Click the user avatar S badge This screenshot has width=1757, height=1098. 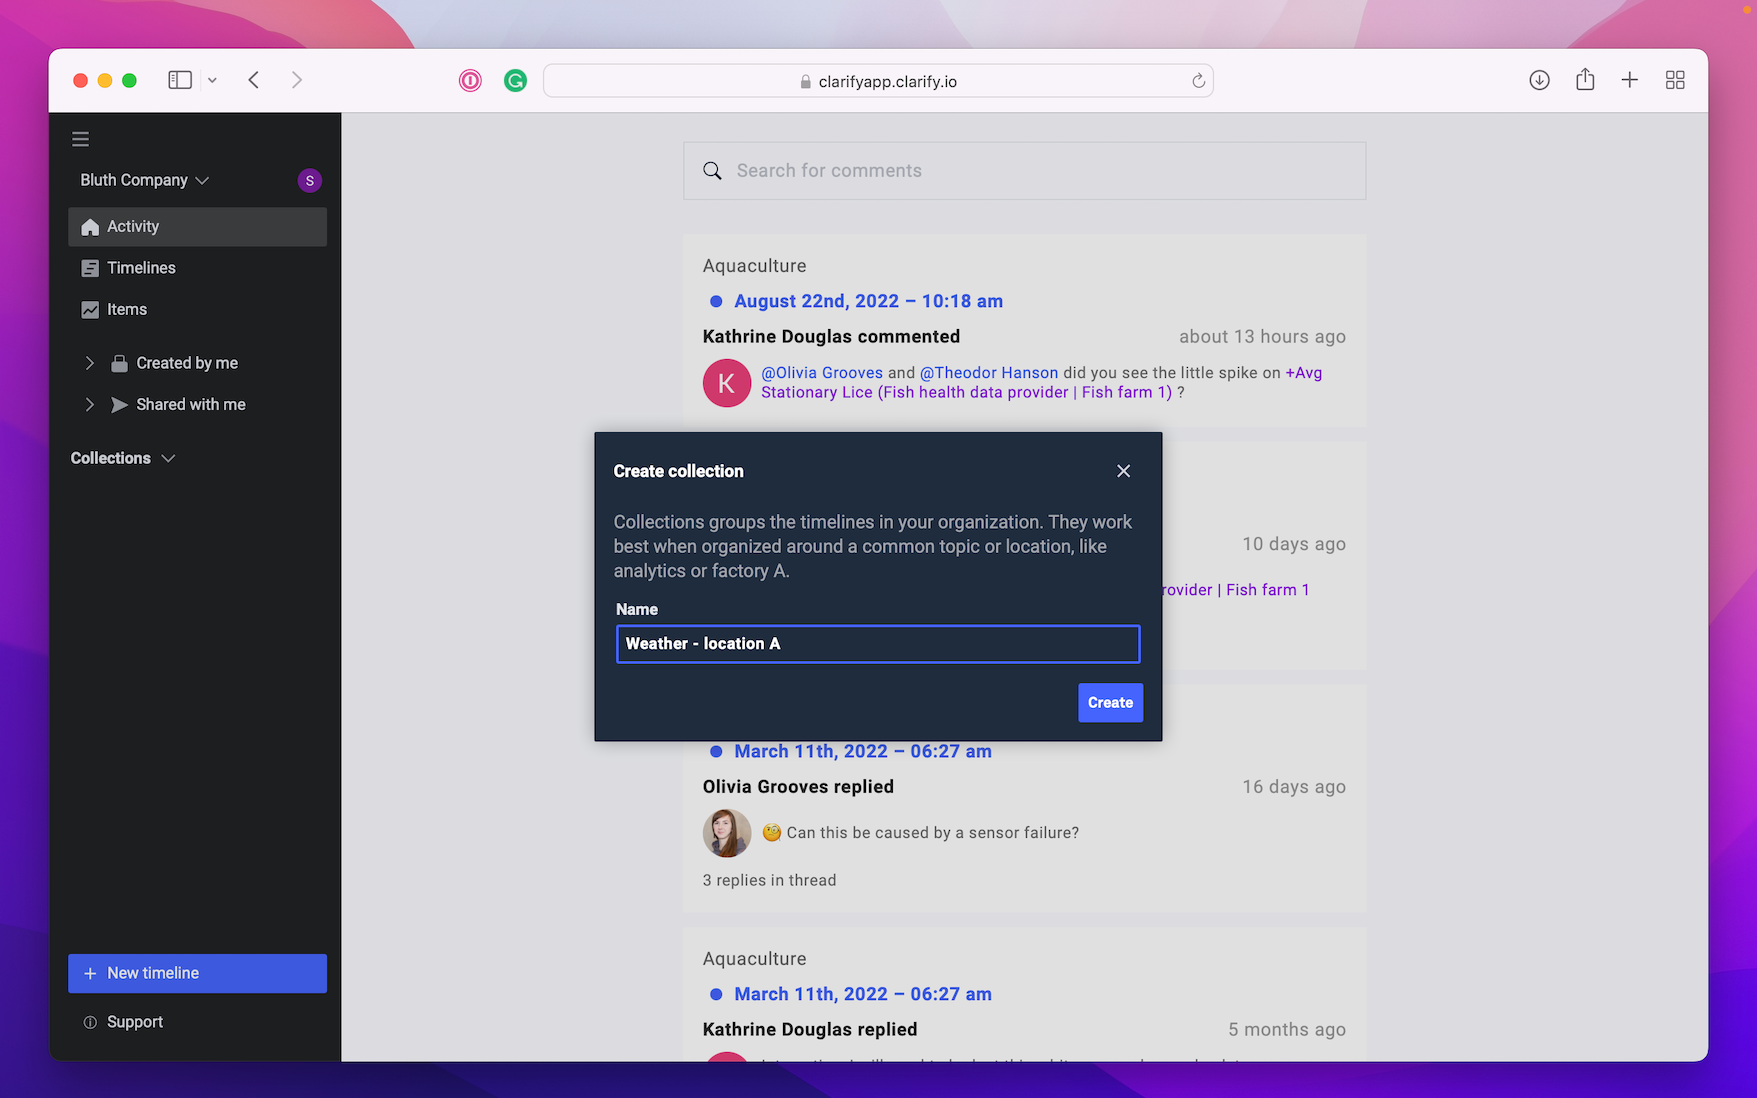point(309,180)
